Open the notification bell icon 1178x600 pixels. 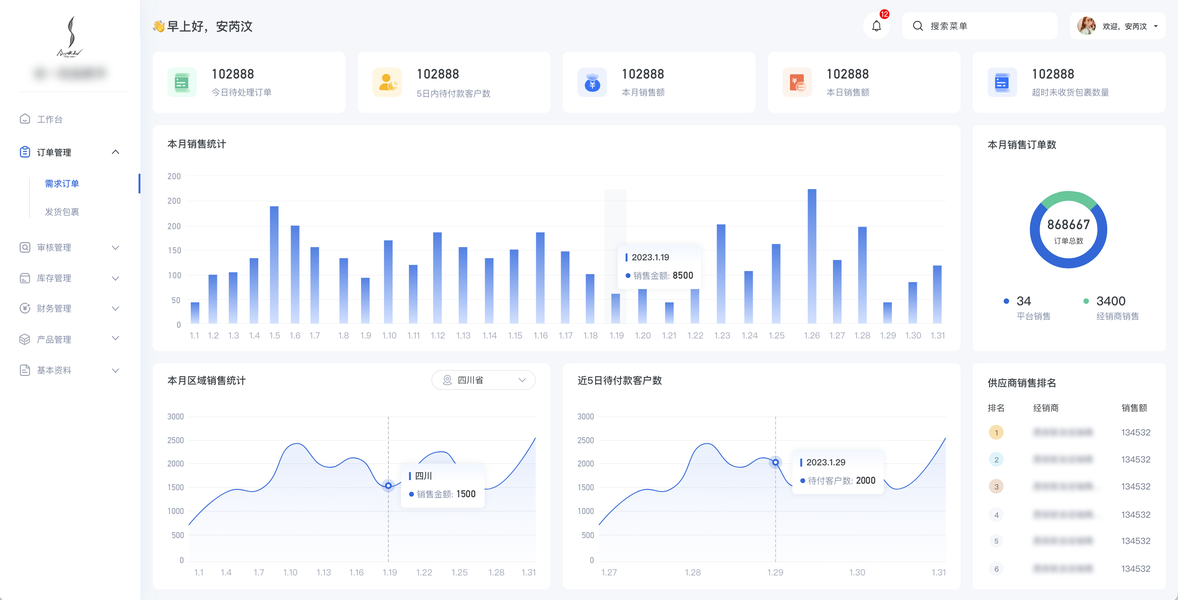(876, 26)
